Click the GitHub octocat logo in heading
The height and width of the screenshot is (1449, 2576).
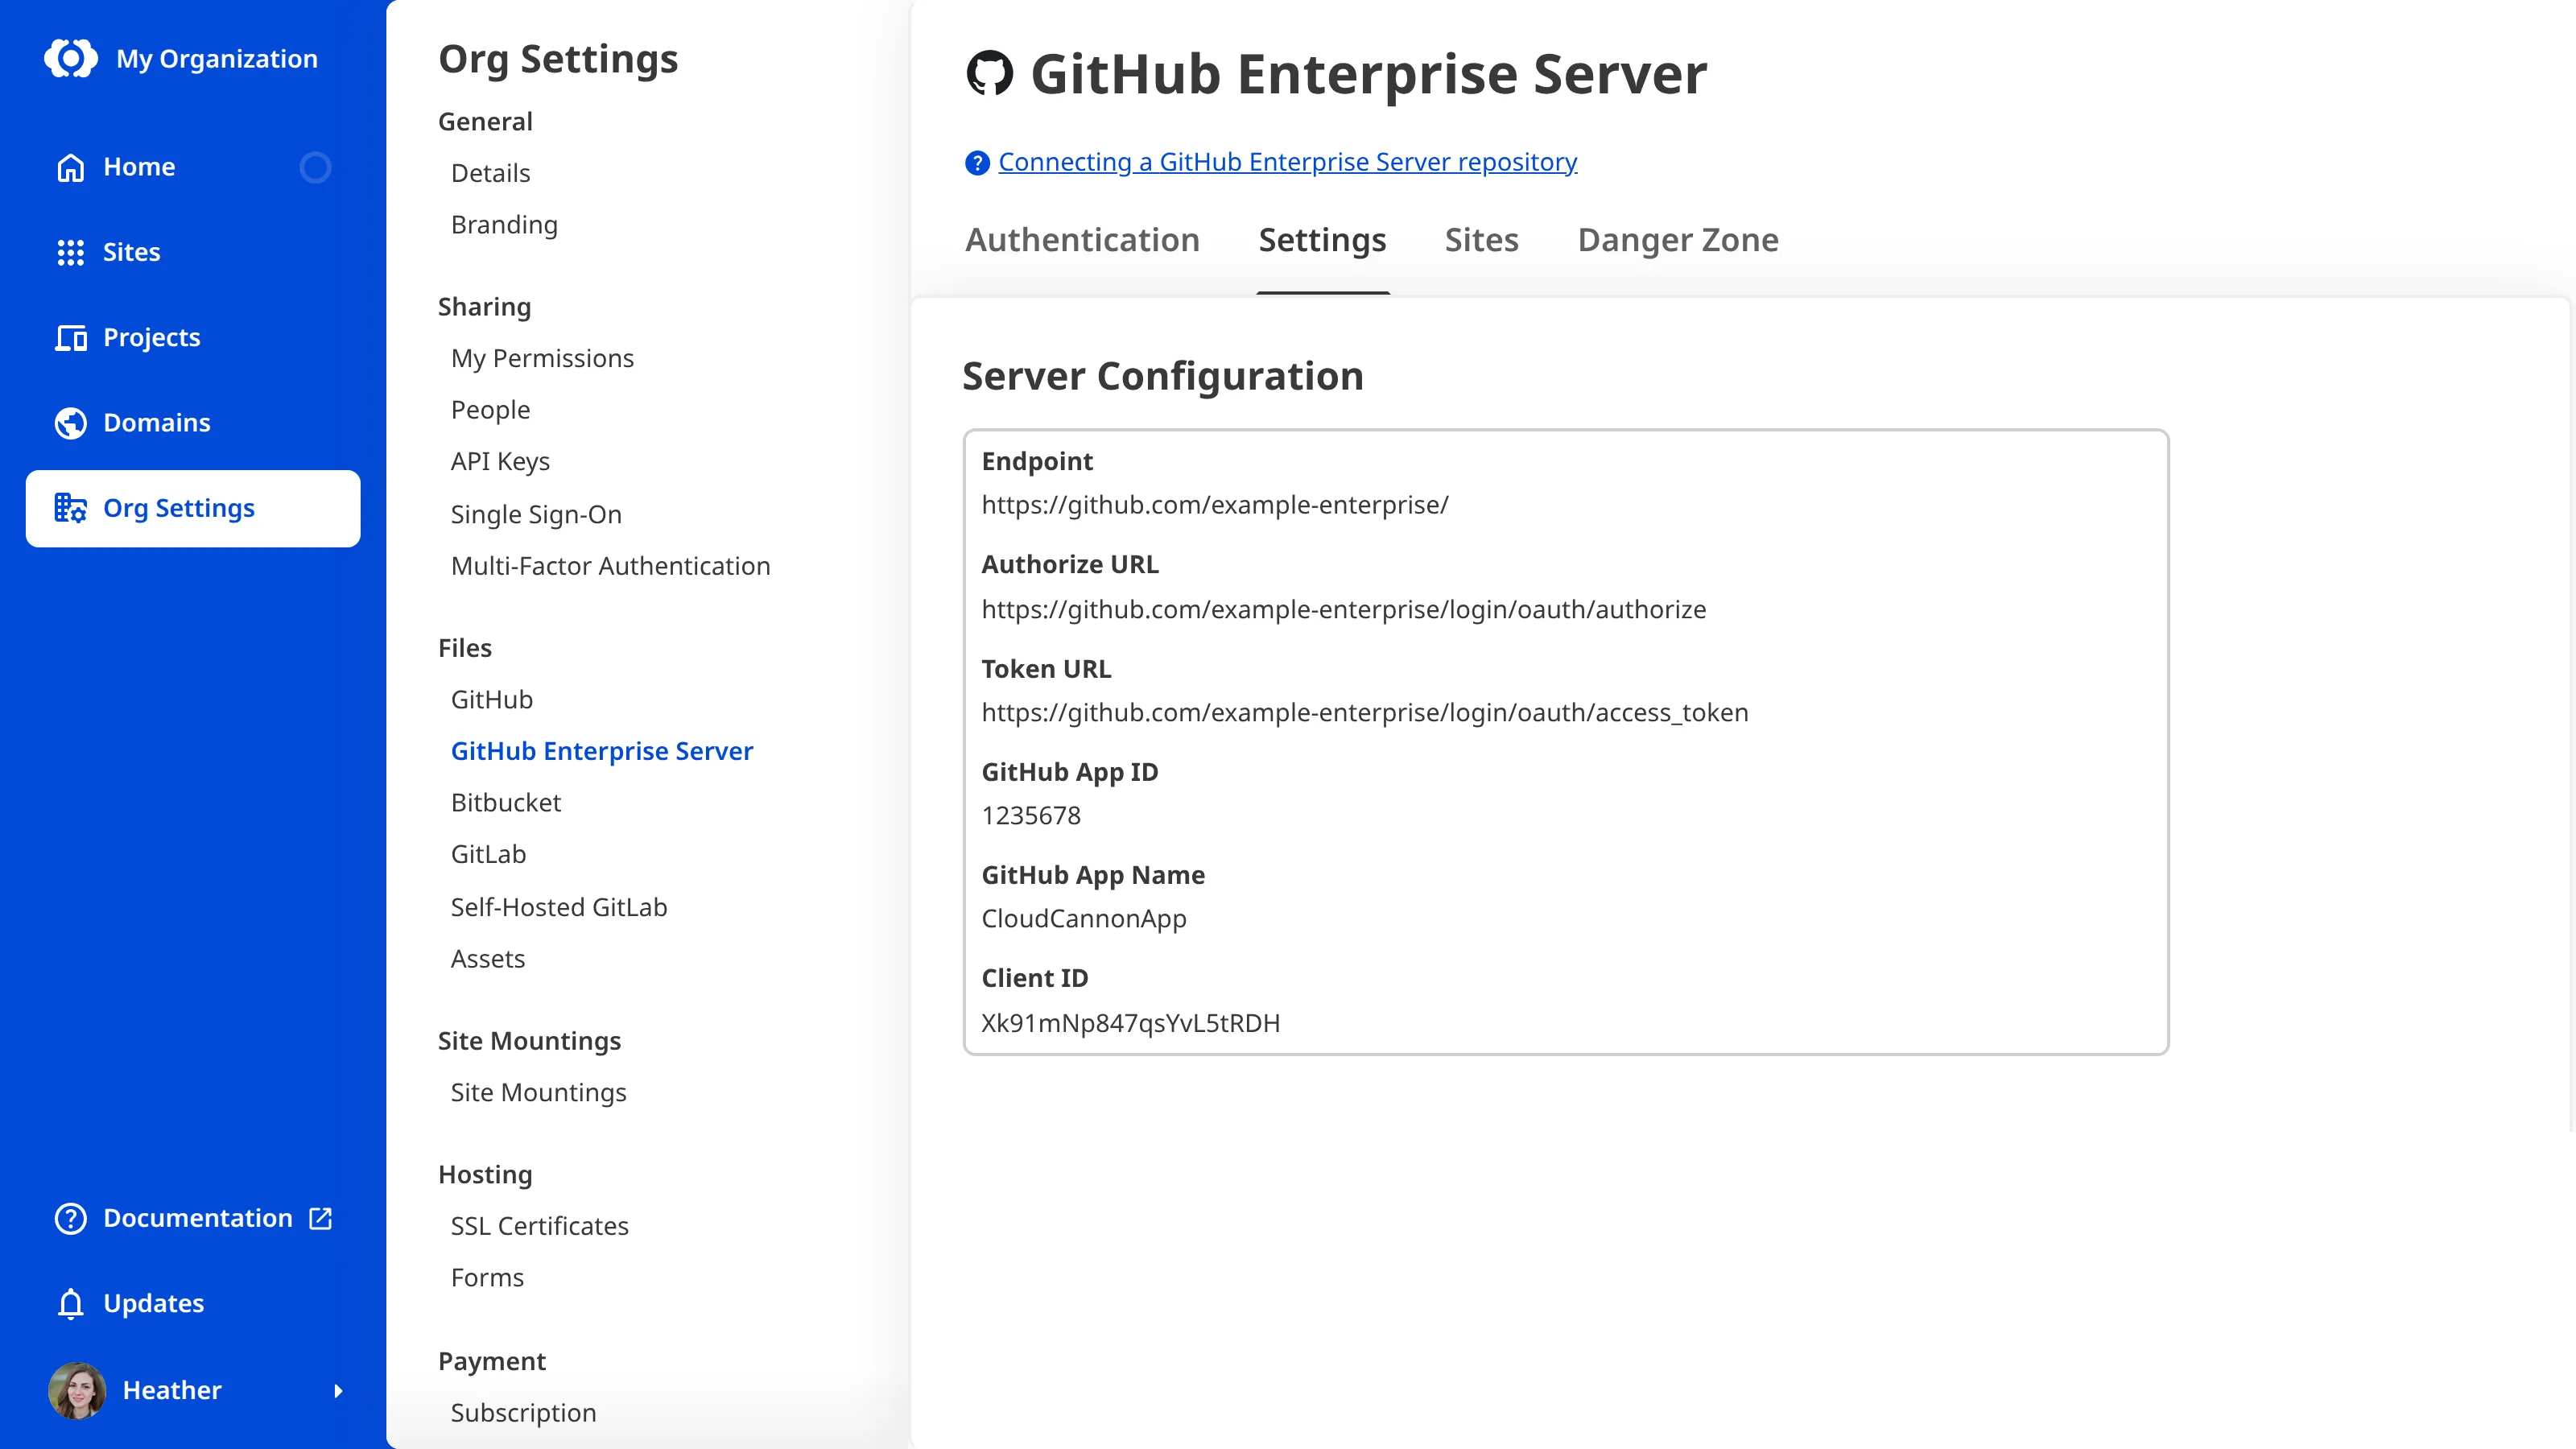pos(989,73)
